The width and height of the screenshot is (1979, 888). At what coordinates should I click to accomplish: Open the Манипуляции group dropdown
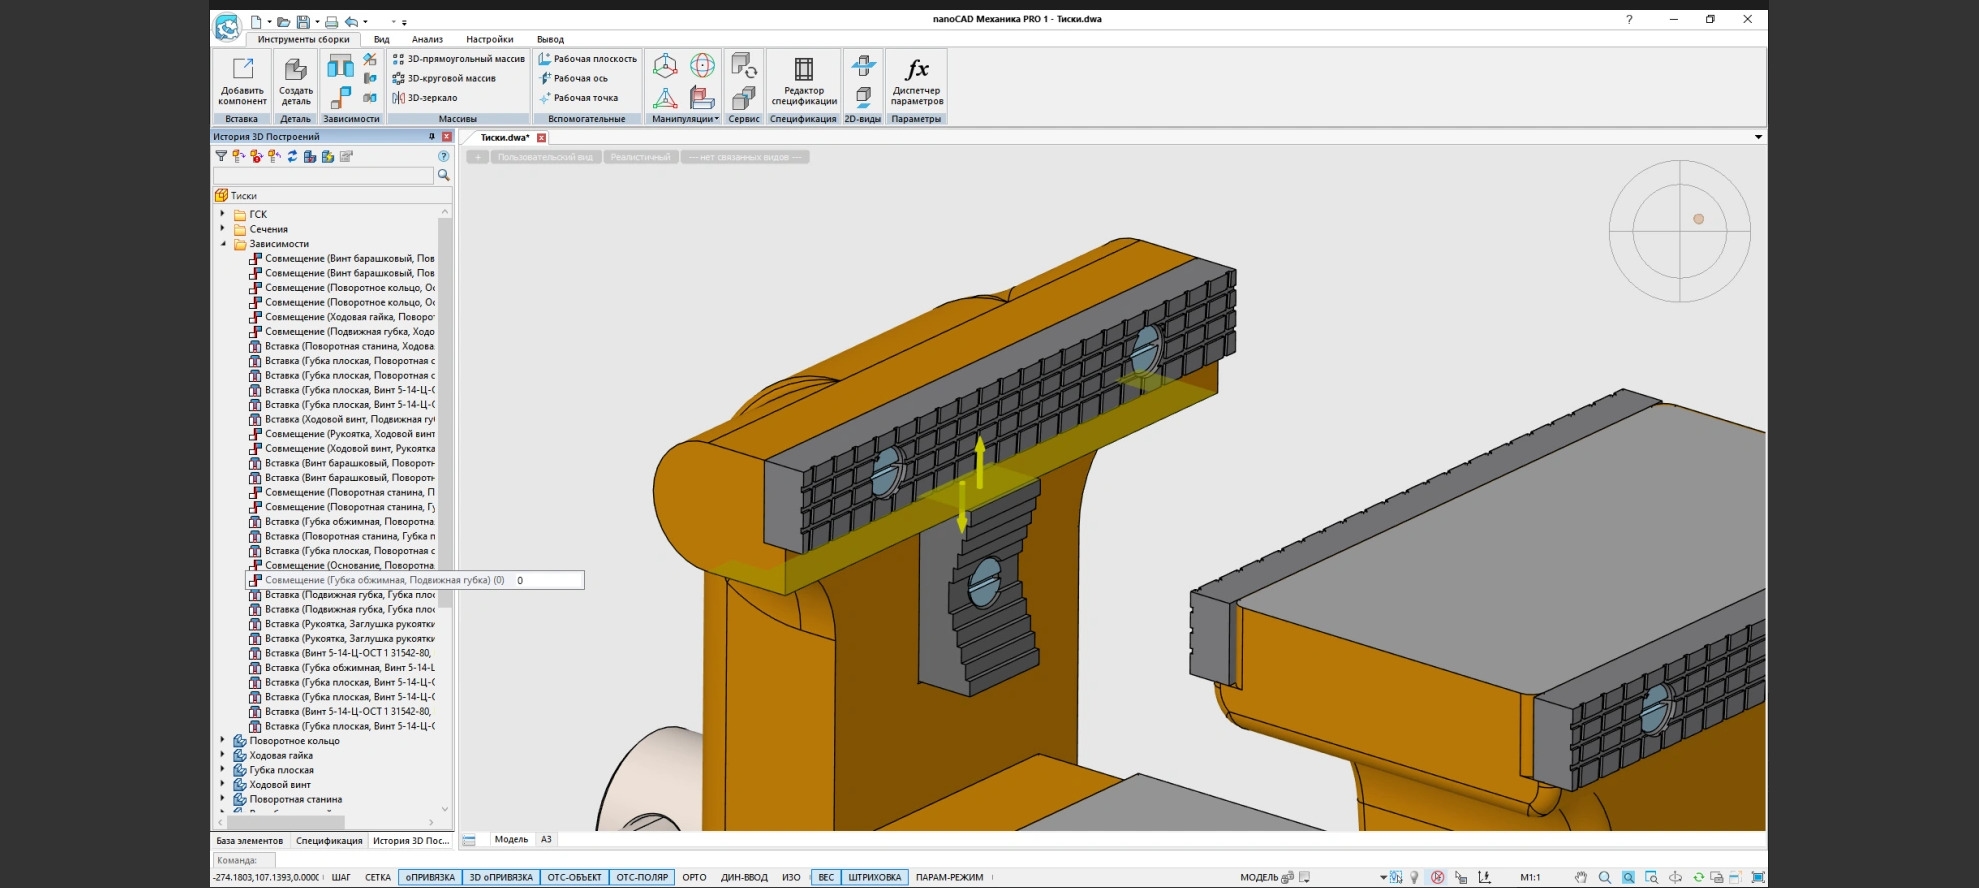tap(685, 119)
